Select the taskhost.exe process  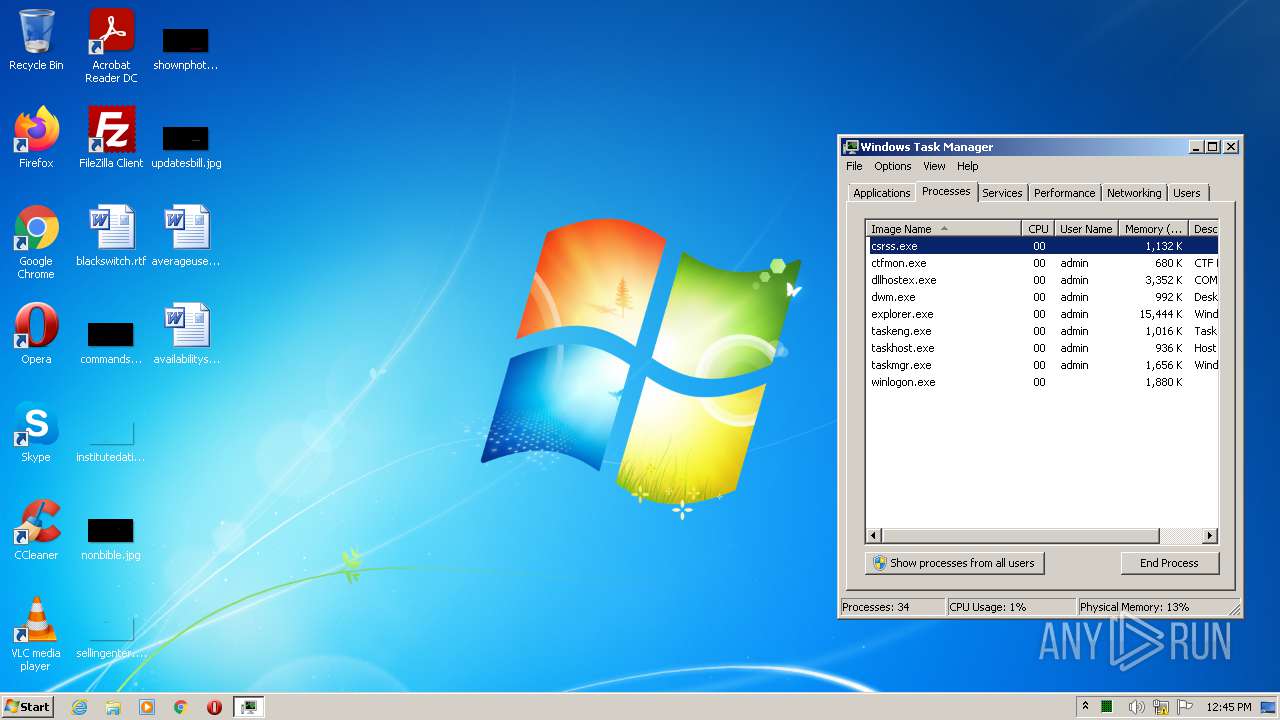pyautogui.click(x=1043, y=348)
